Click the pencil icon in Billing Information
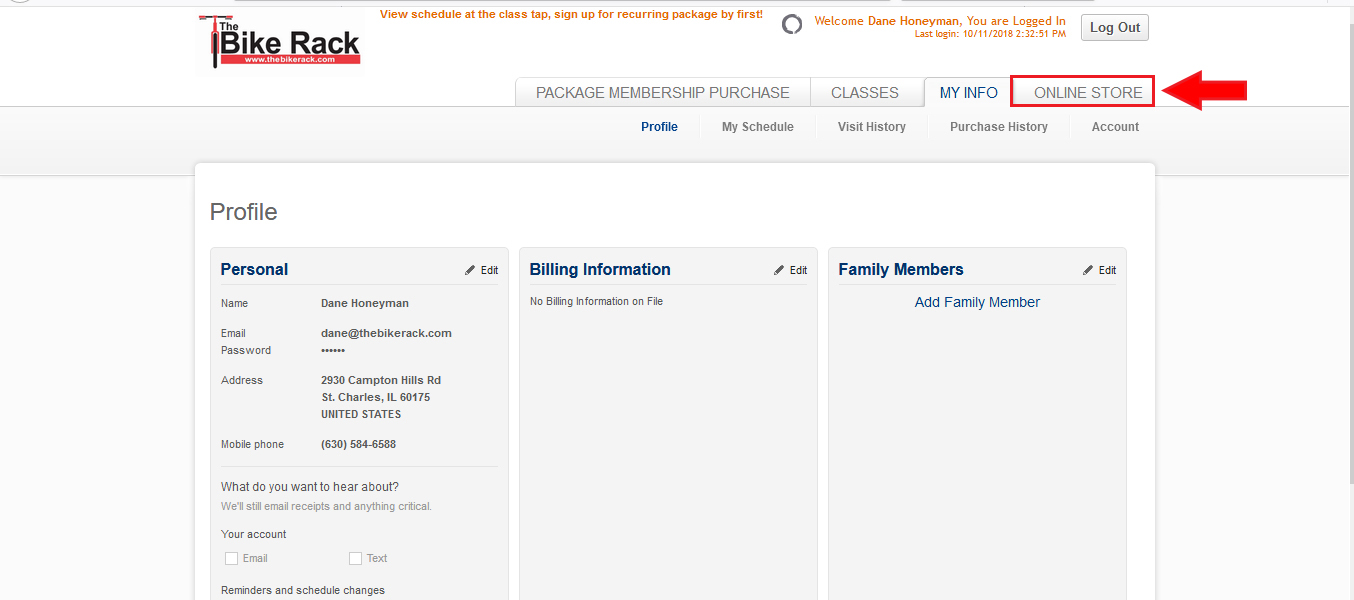Image resolution: width=1354 pixels, height=600 pixels. pos(779,270)
